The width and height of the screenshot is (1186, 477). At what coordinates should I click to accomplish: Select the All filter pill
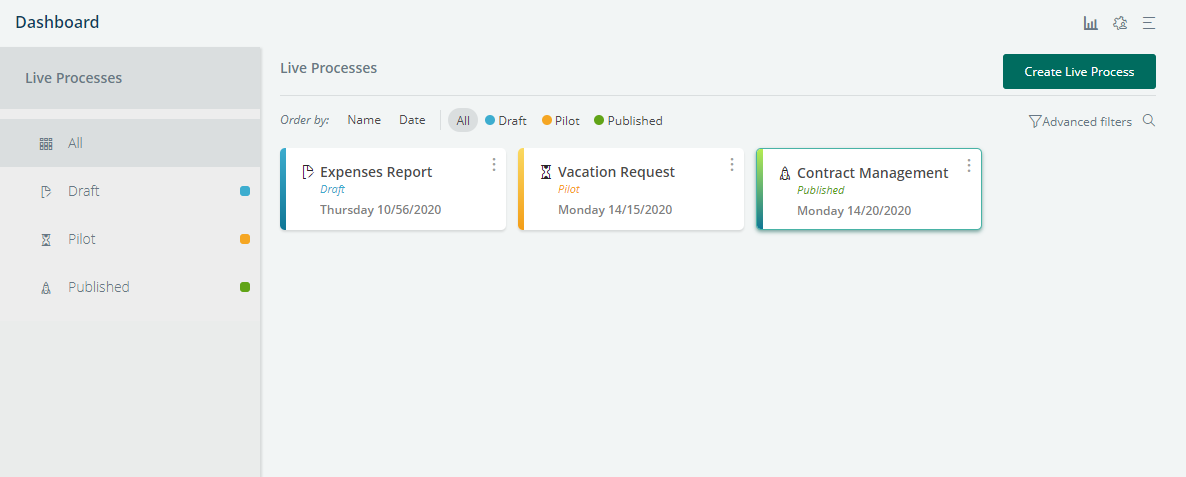pyautogui.click(x=463, y=120)
